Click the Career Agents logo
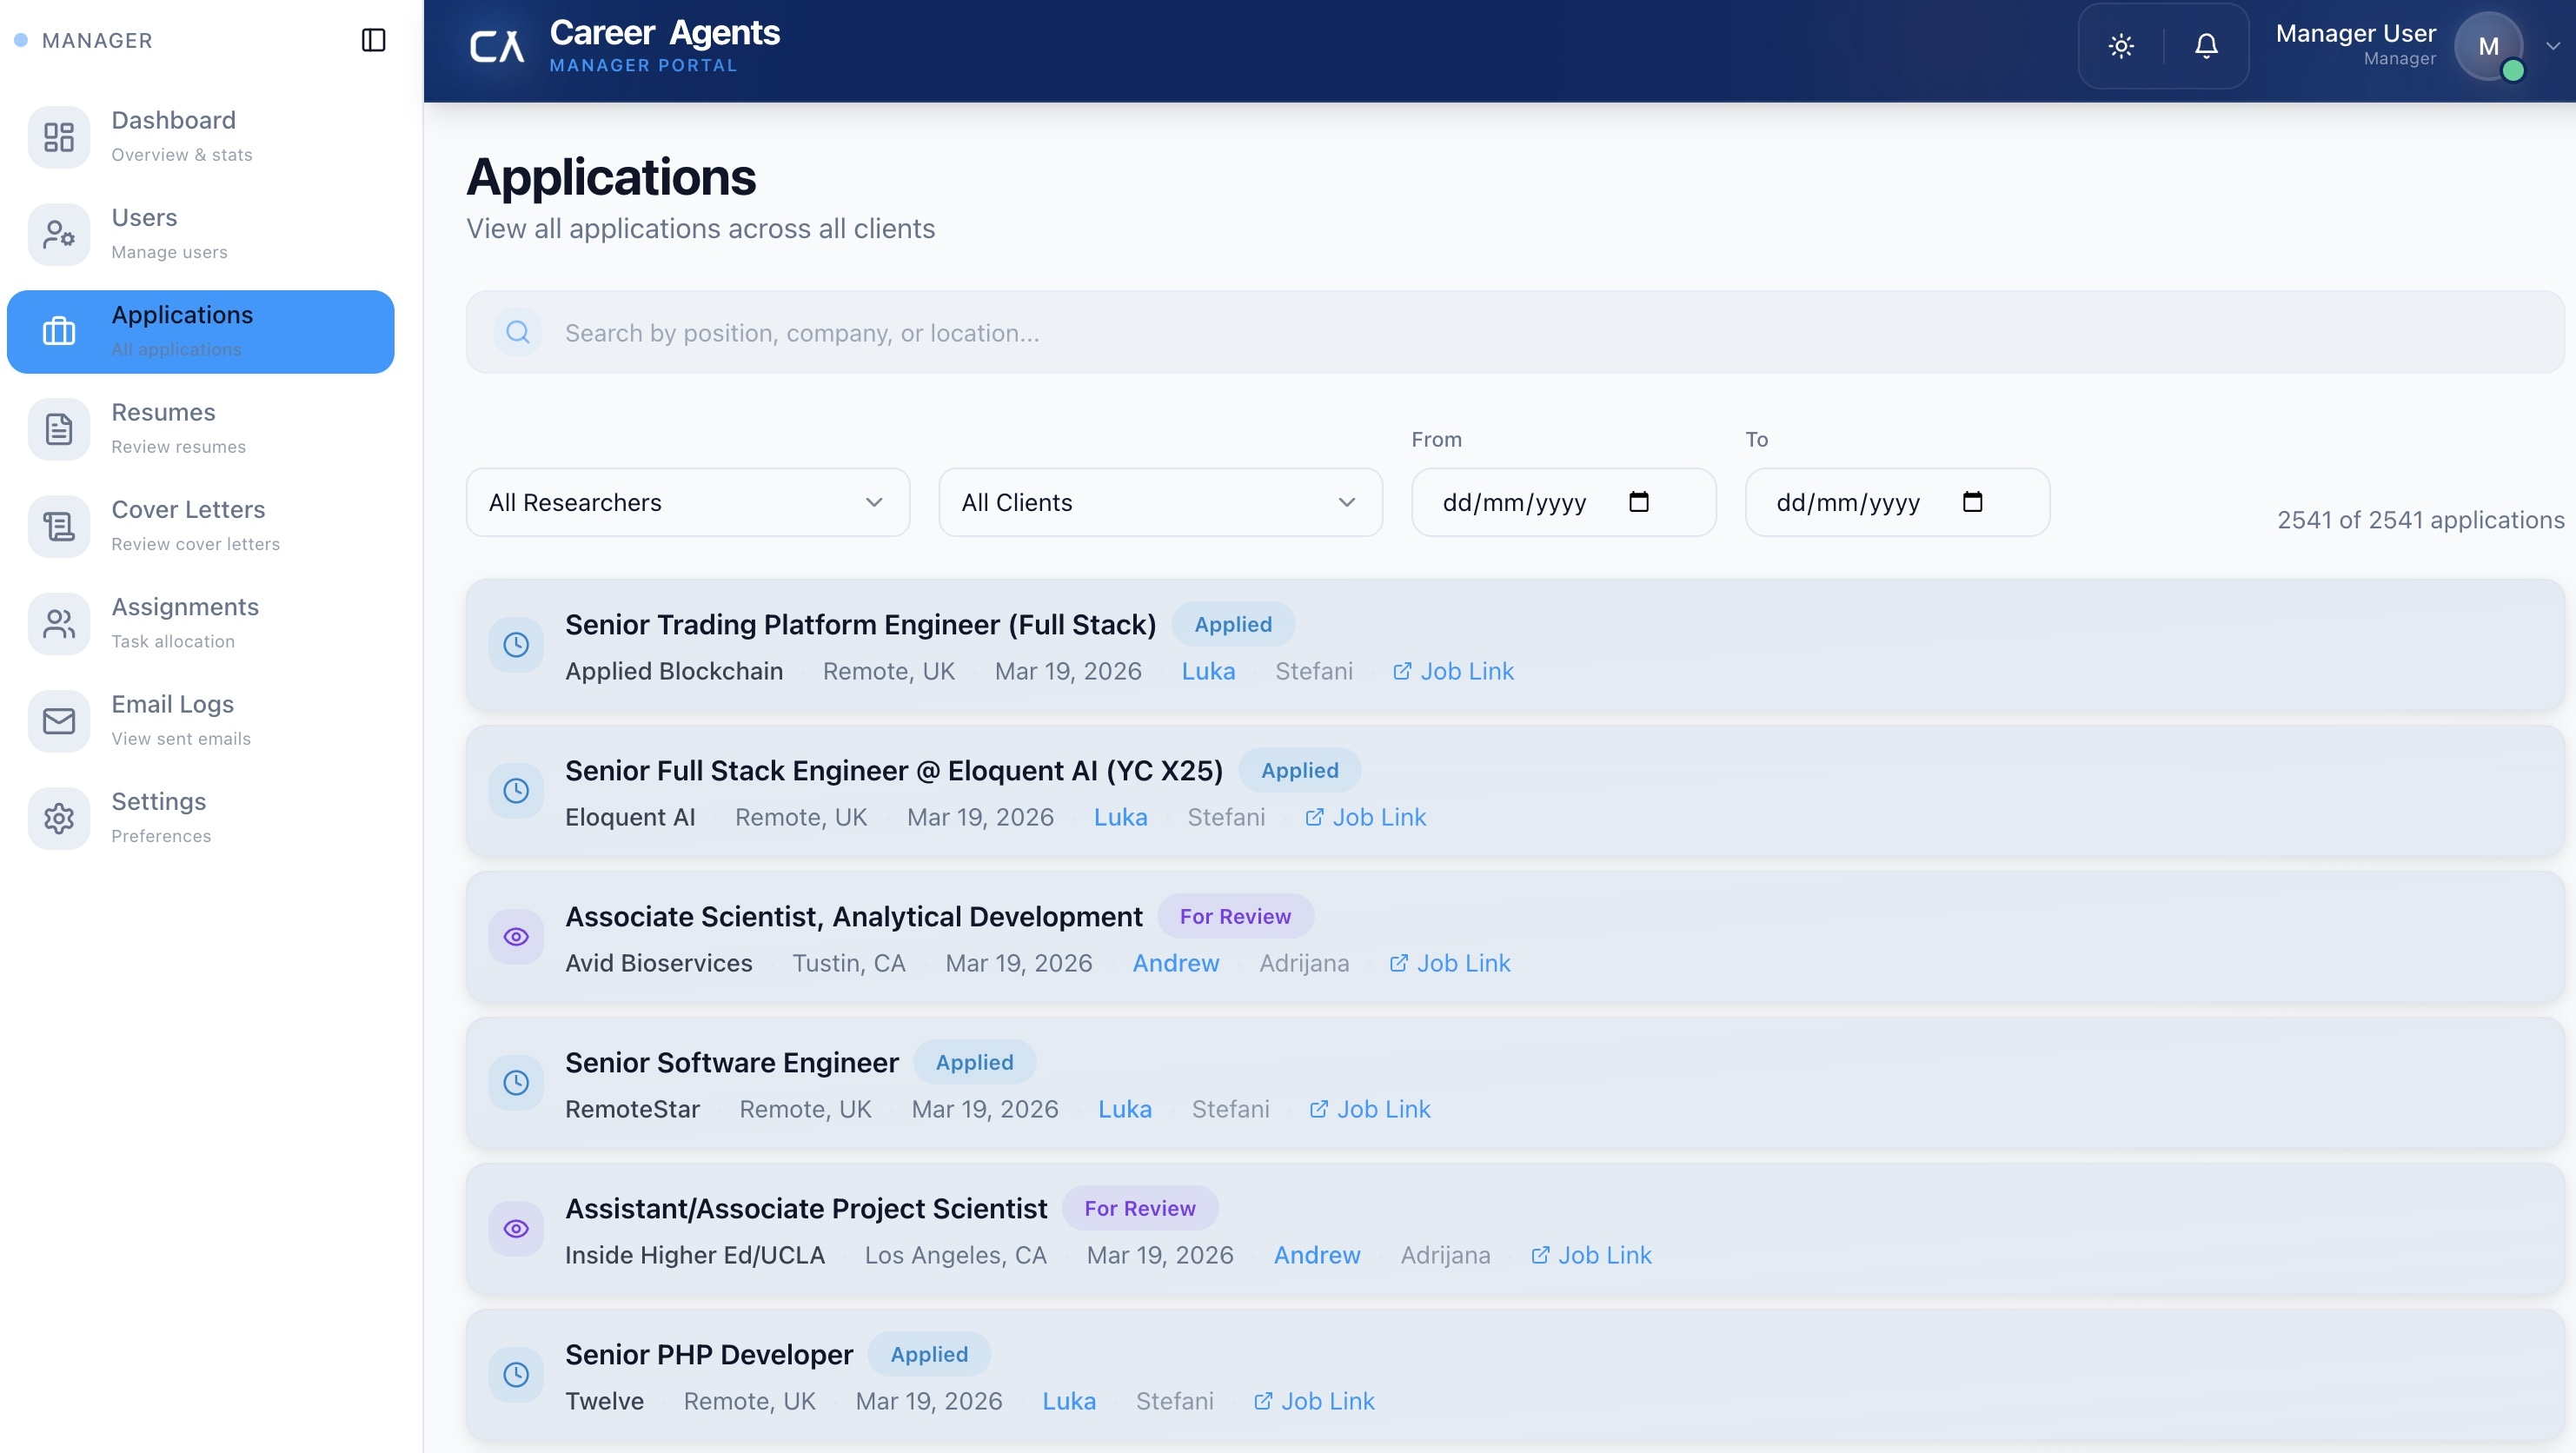Image resolution: width=2576 pixels, height=1453 pixels. pos(497,46)
